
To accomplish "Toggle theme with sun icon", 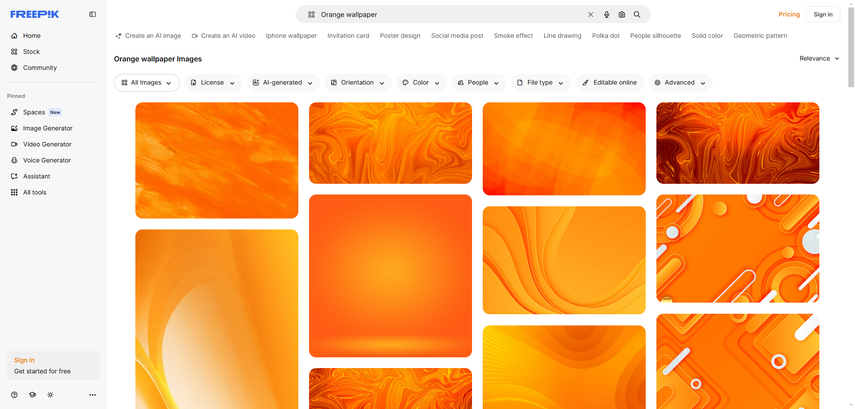I will pyautogui.click(x=50, y=395).
